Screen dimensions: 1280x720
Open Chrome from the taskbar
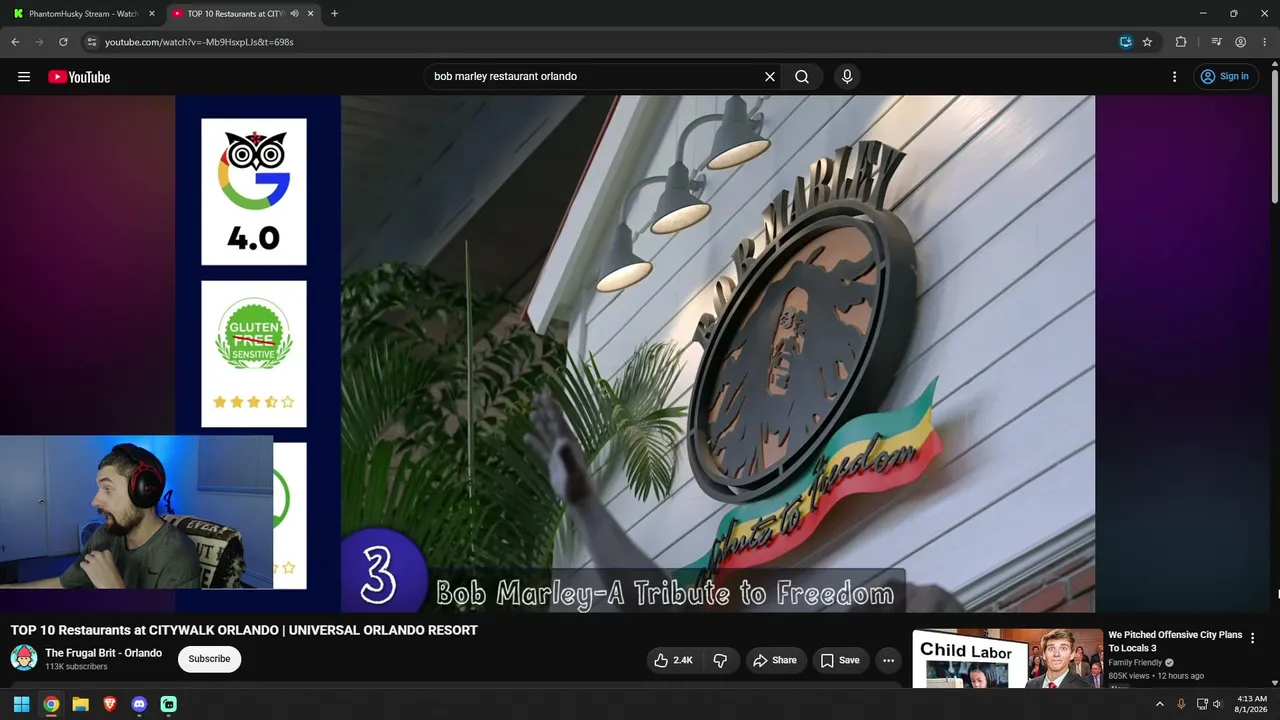[51, 704]
